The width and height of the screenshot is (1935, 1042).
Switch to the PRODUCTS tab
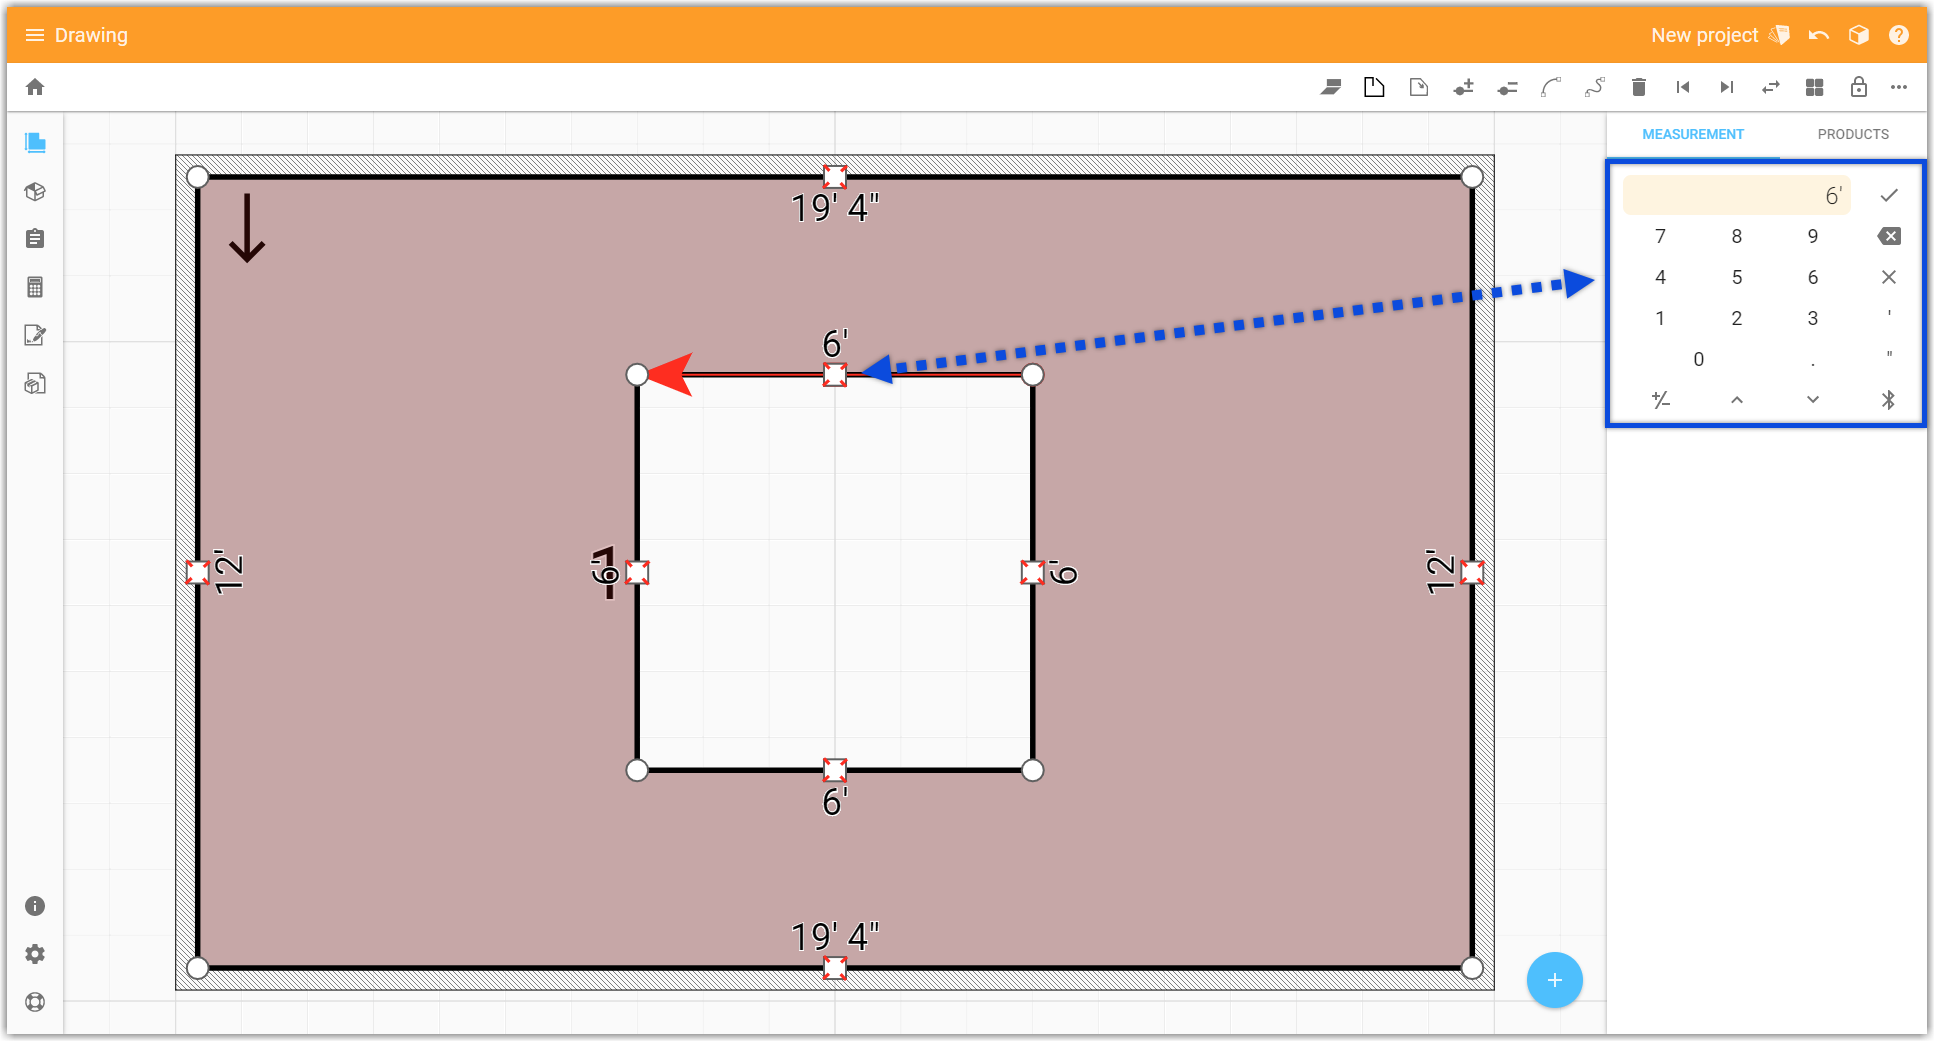click(1853, 134)
